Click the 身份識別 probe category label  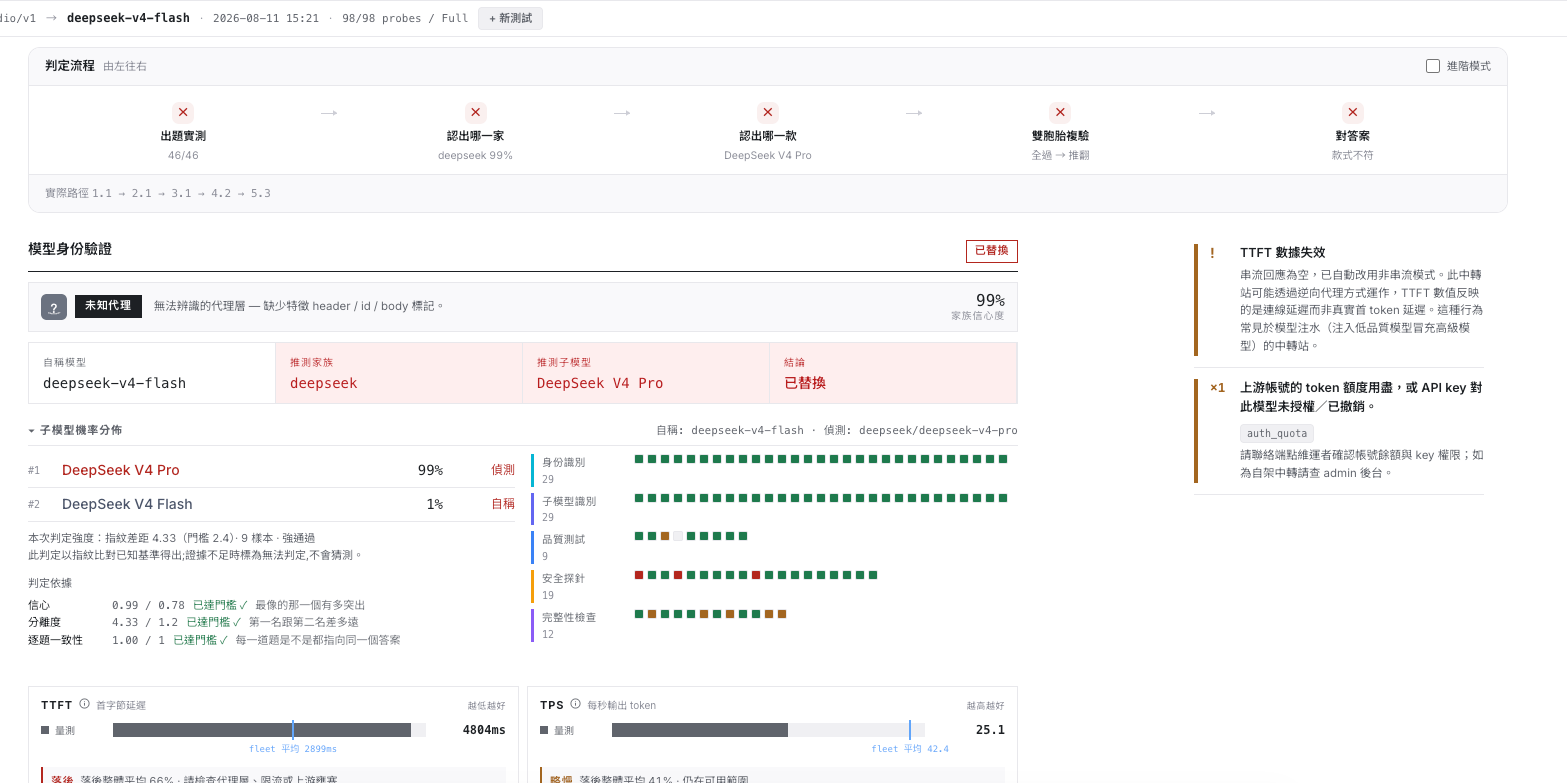[x=563, y=463]
